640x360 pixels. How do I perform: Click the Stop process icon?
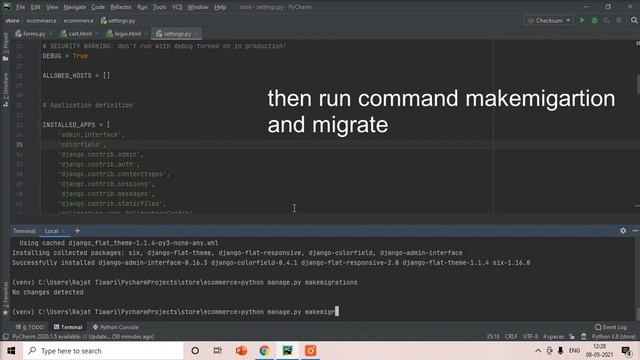point(619,20)
